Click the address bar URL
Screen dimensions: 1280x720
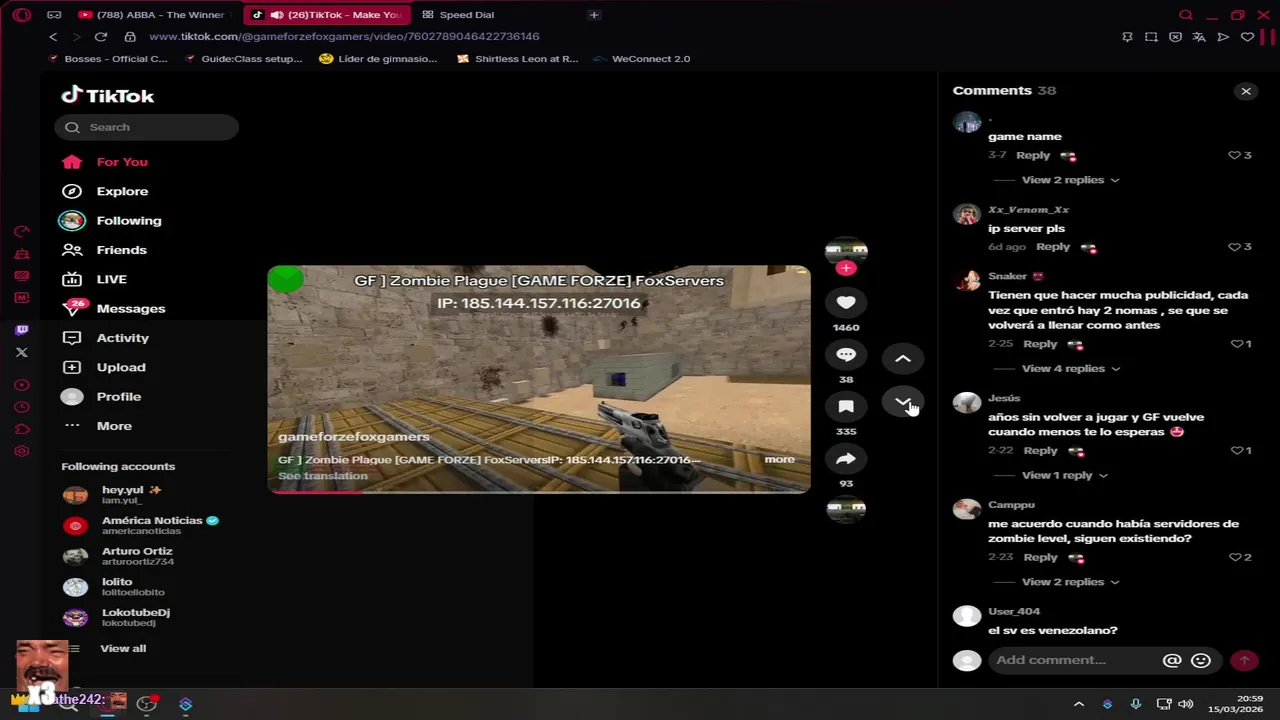pos(344,36)
